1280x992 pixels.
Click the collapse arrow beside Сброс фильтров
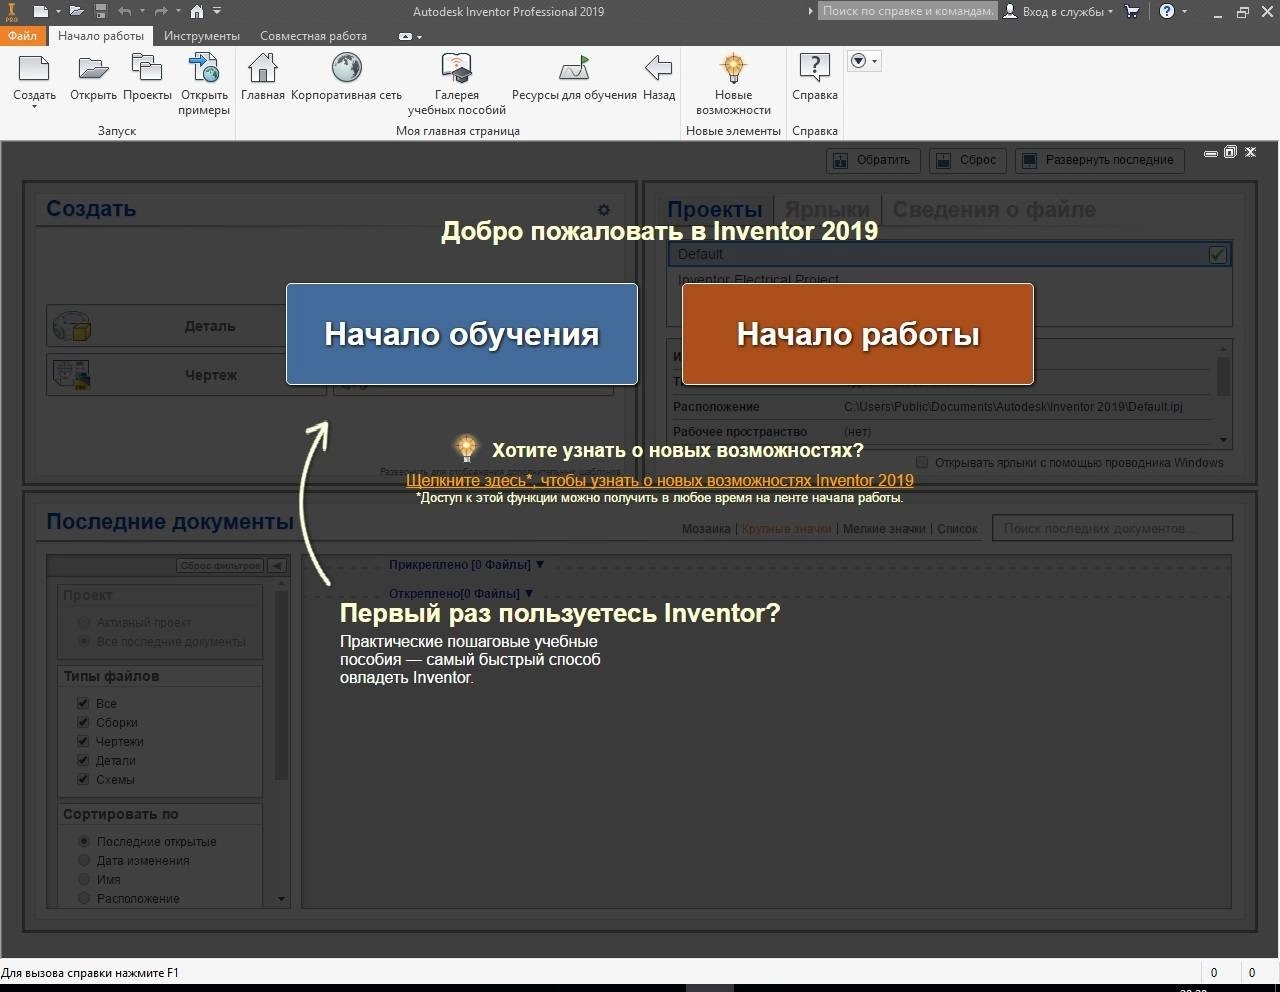coord(277,565)
